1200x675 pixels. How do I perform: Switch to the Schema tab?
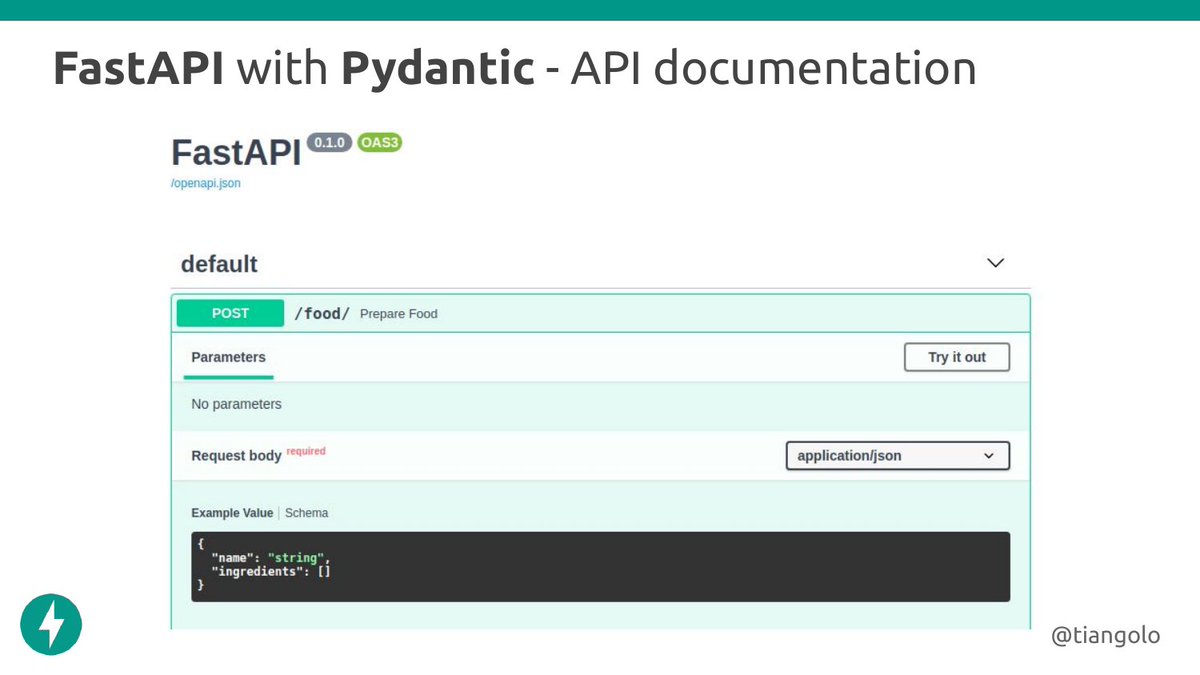click(x=306, y=513)
